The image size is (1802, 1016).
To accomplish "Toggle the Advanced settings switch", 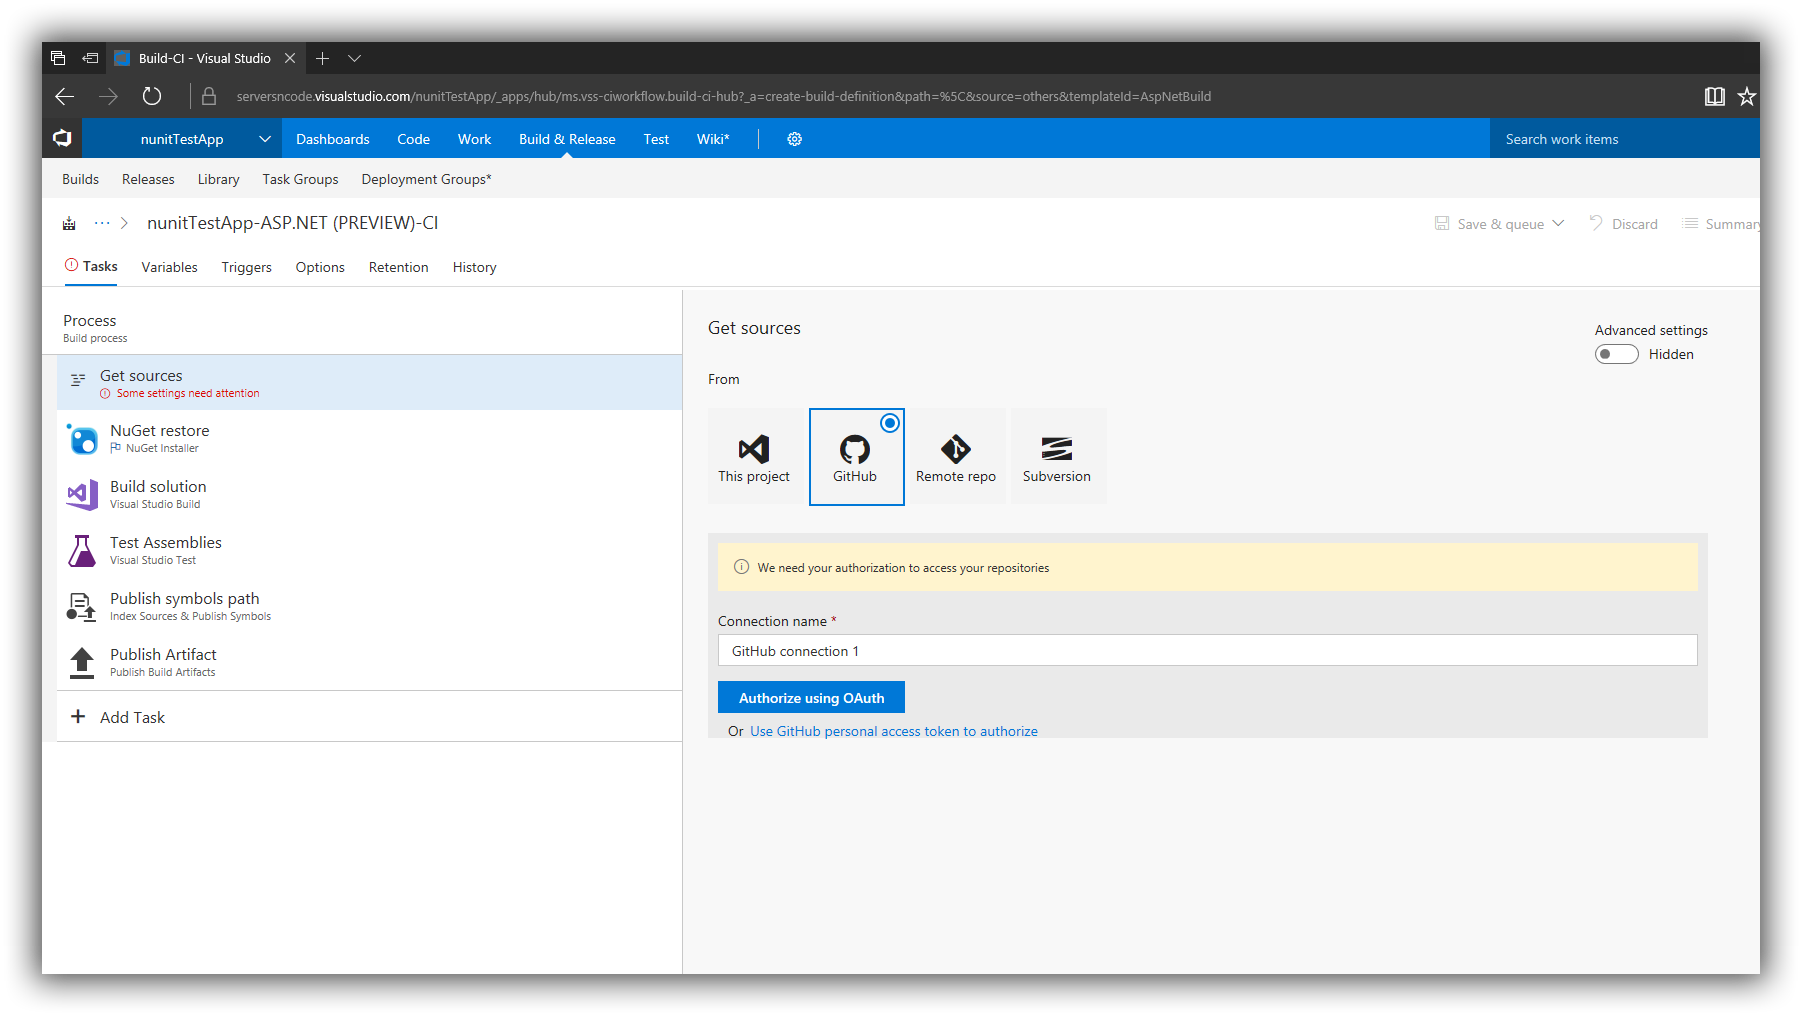I will (1616, 354).
